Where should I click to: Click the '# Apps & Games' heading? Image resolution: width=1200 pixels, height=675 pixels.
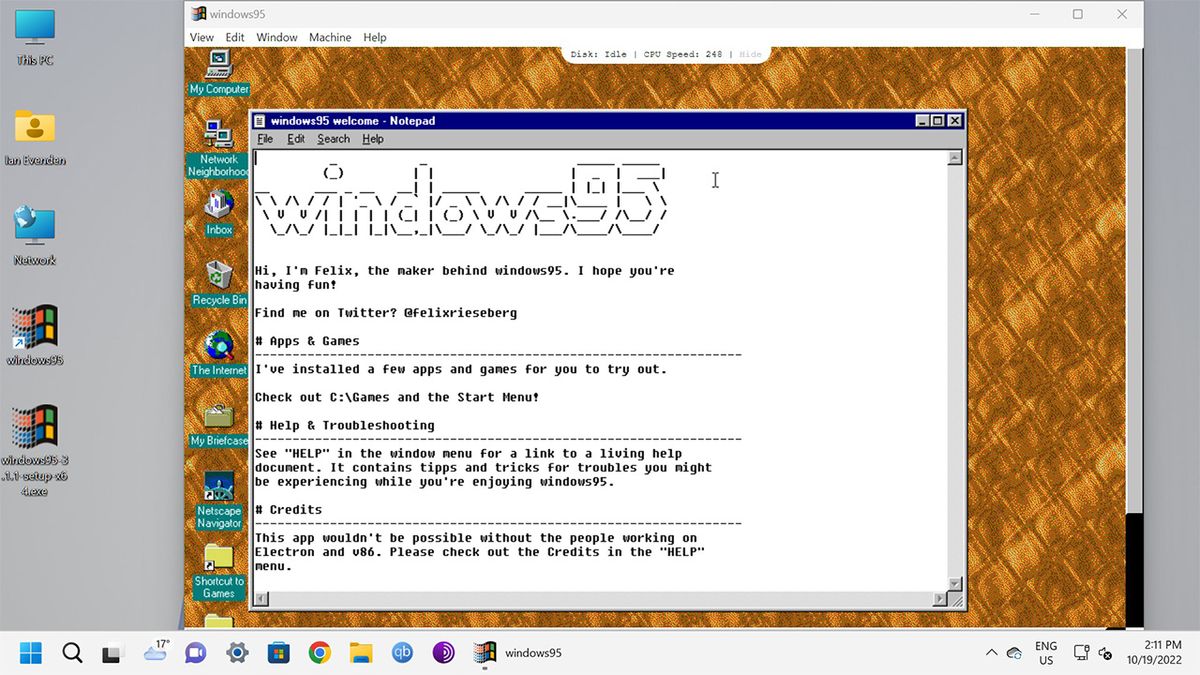(307, 341)
